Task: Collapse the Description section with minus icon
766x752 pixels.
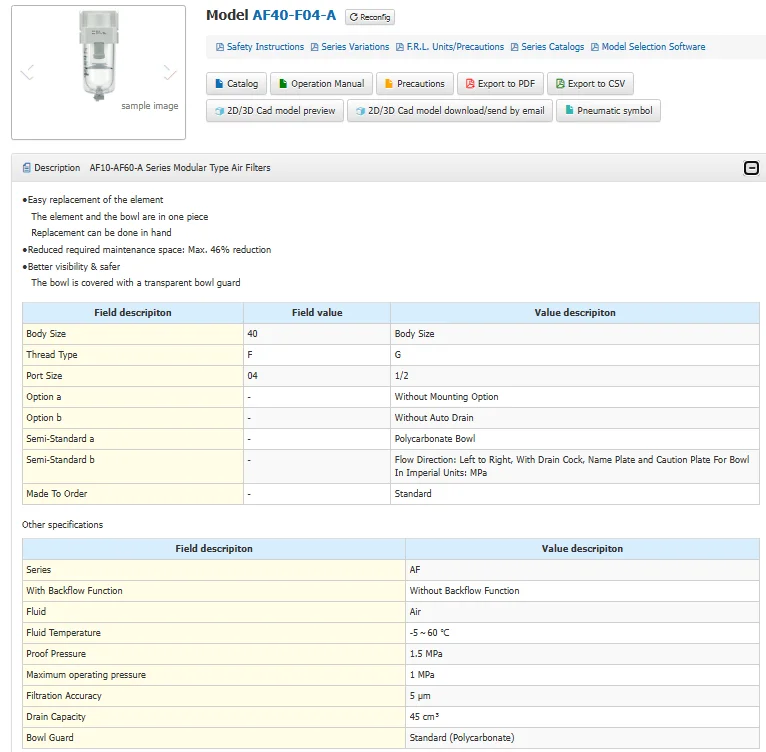Action: [751, 168]
